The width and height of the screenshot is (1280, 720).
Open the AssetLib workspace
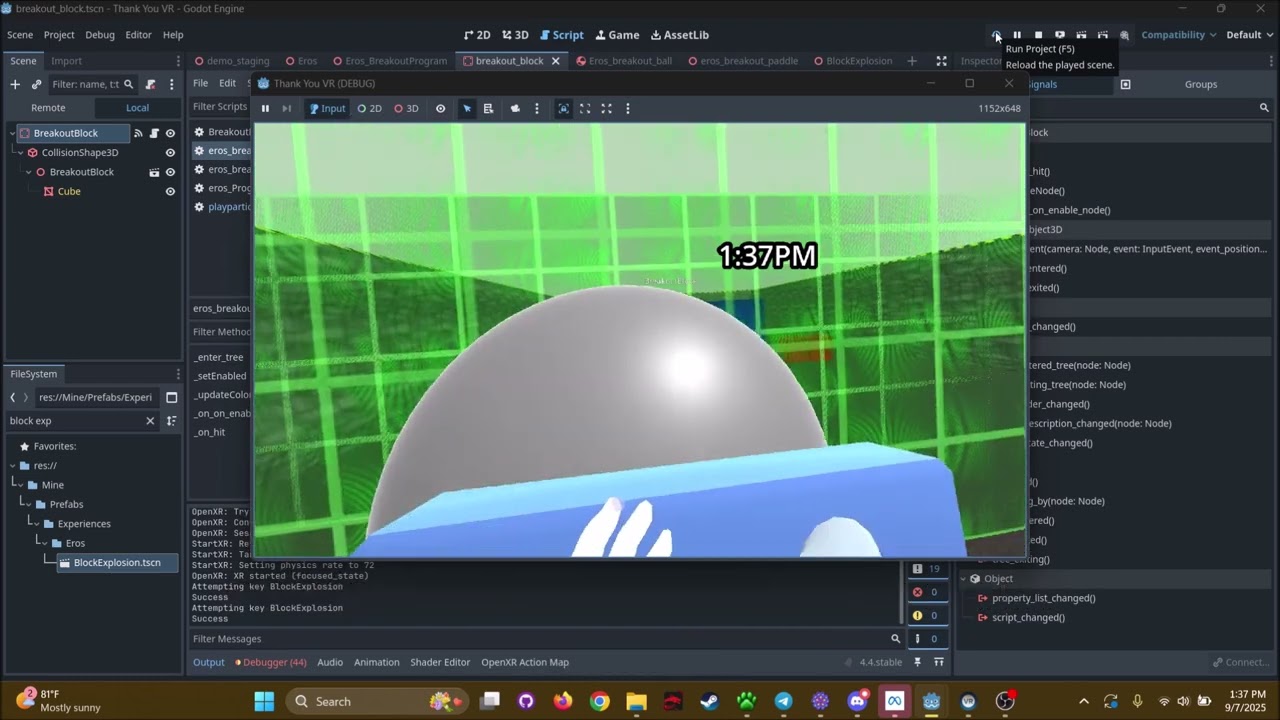[x=680, y=35]
